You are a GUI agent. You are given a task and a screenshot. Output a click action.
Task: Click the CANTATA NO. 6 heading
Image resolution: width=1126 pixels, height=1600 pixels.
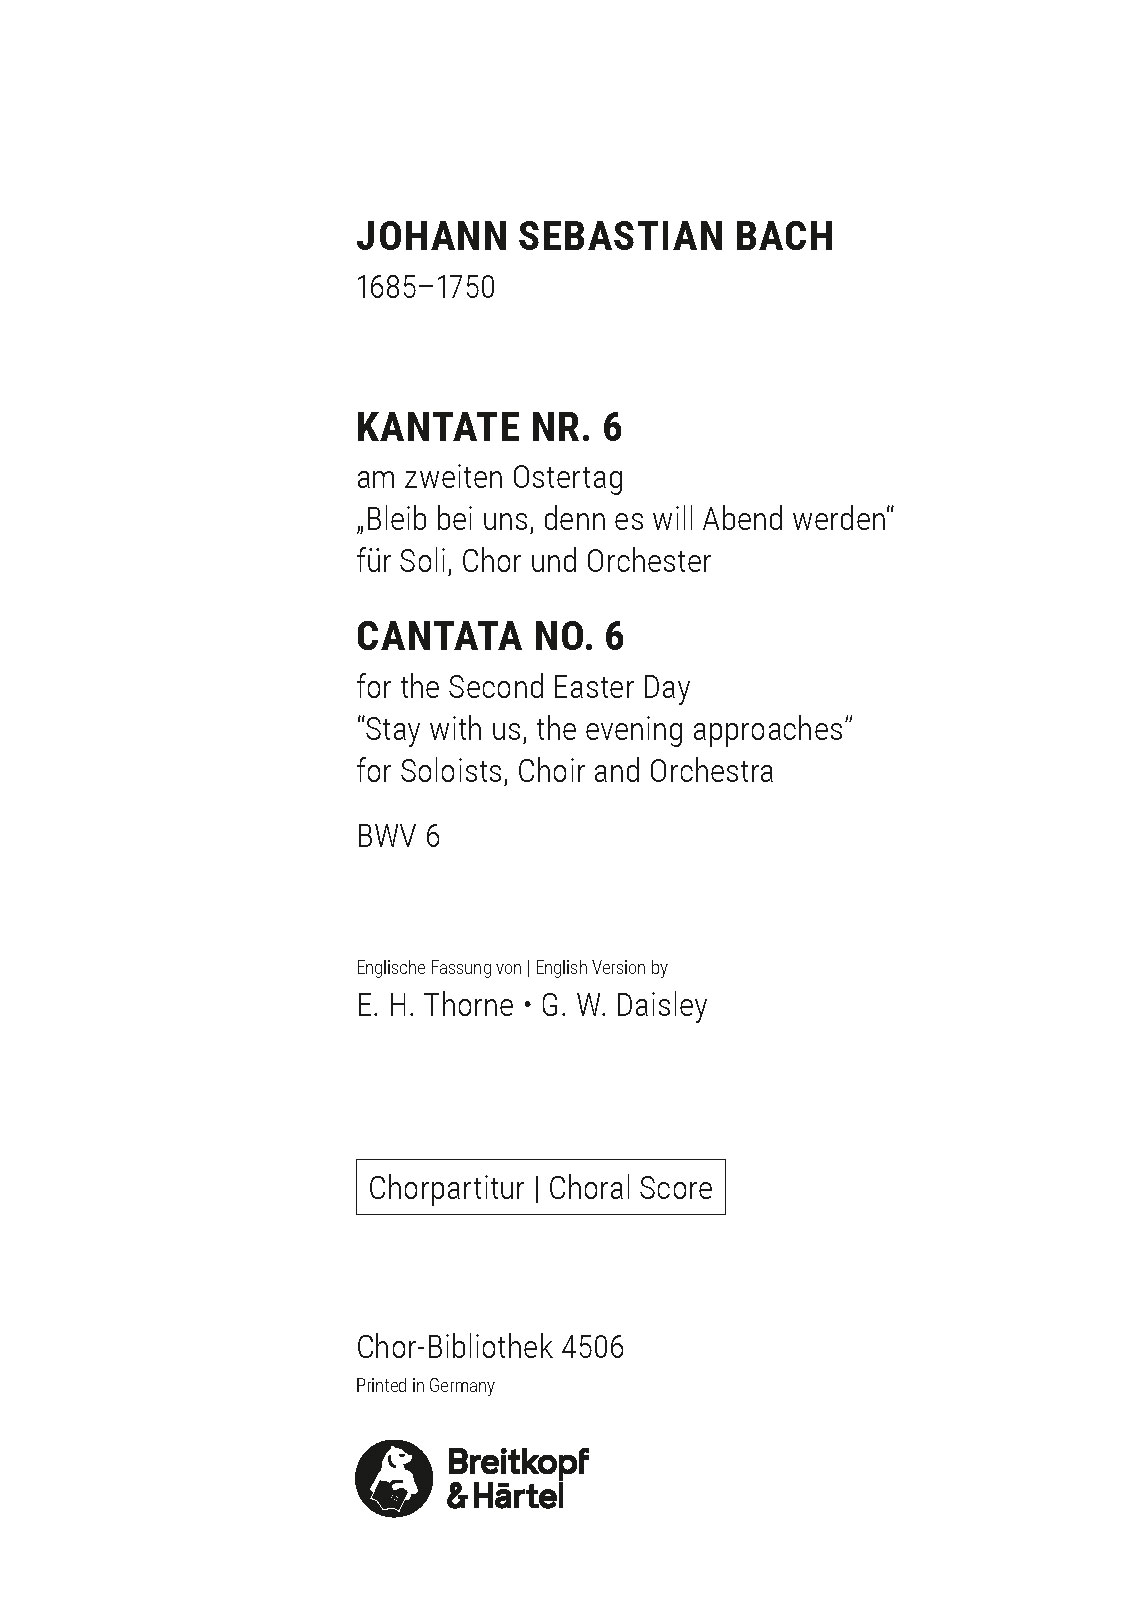point(490,636)
